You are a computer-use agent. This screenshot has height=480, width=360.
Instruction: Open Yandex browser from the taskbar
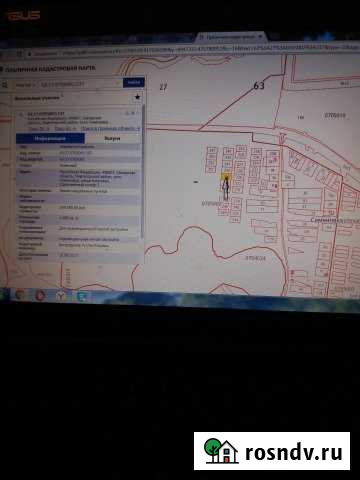pyautogui.click(x=61, y=295)
